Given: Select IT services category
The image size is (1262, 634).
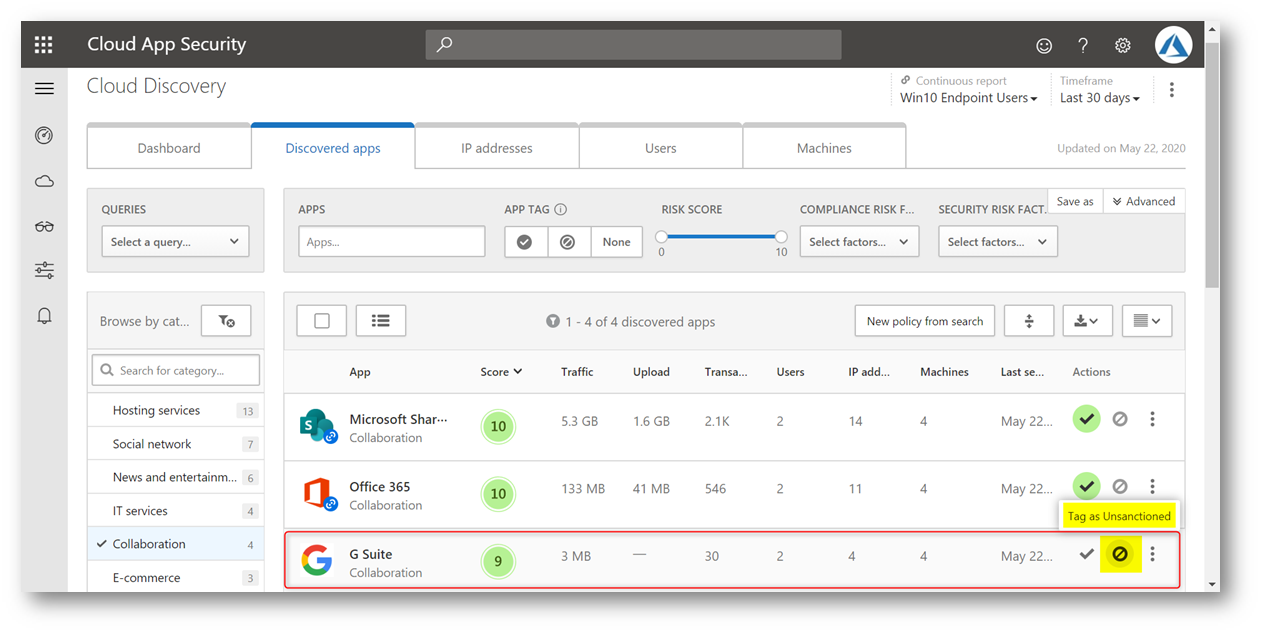Looking at the screenshot, I should [176, 511].
